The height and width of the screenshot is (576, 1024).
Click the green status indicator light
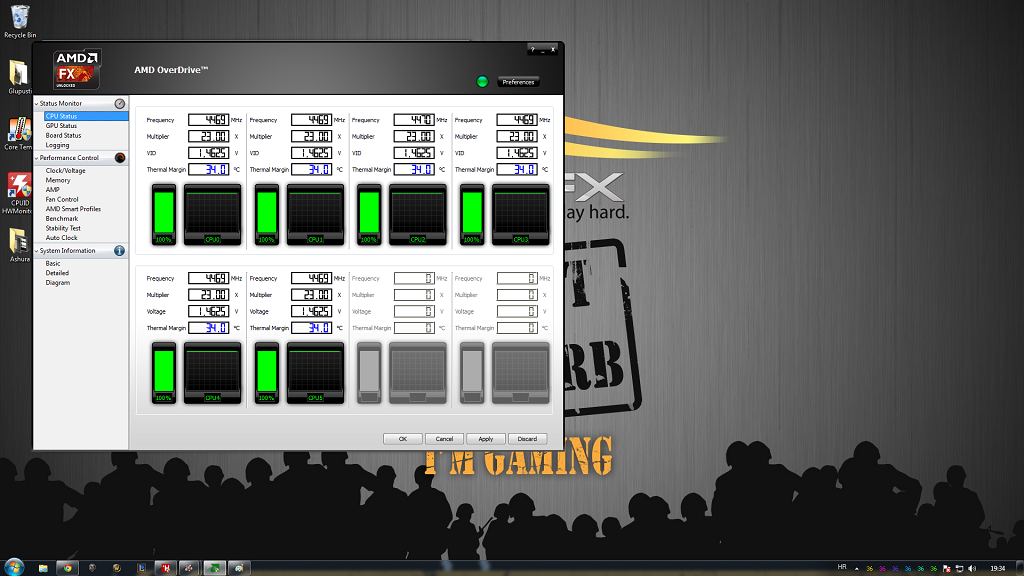coord(482,82)
